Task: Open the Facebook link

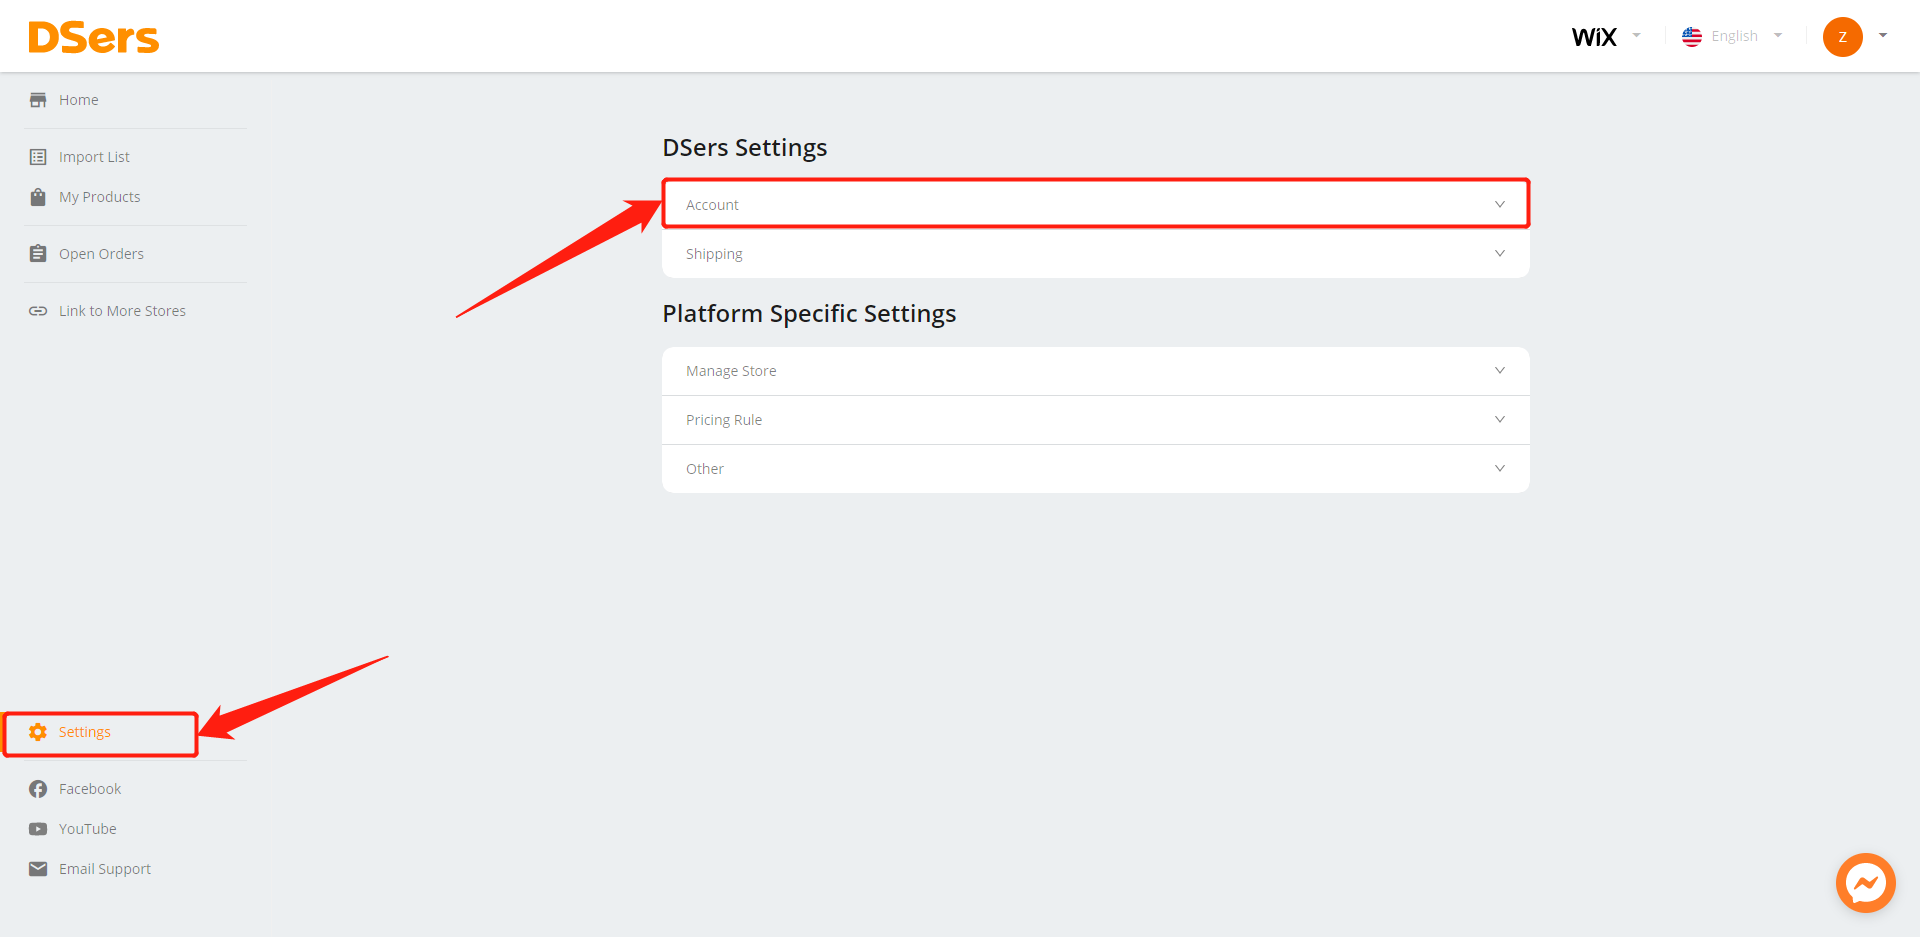Action: (x=90, y=789)
